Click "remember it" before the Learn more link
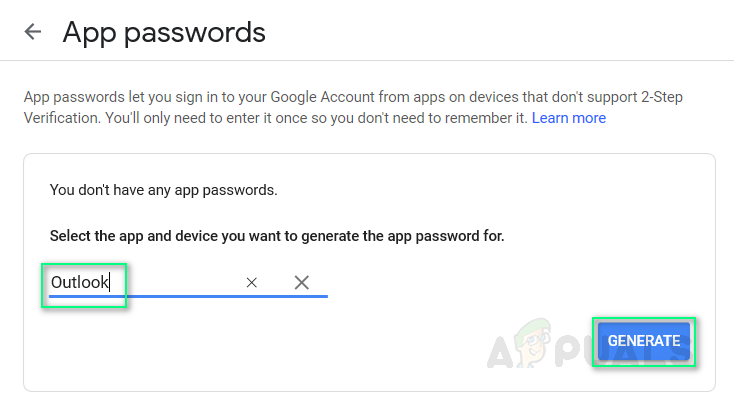Screen dimensions: 734x412 [484, 118]
